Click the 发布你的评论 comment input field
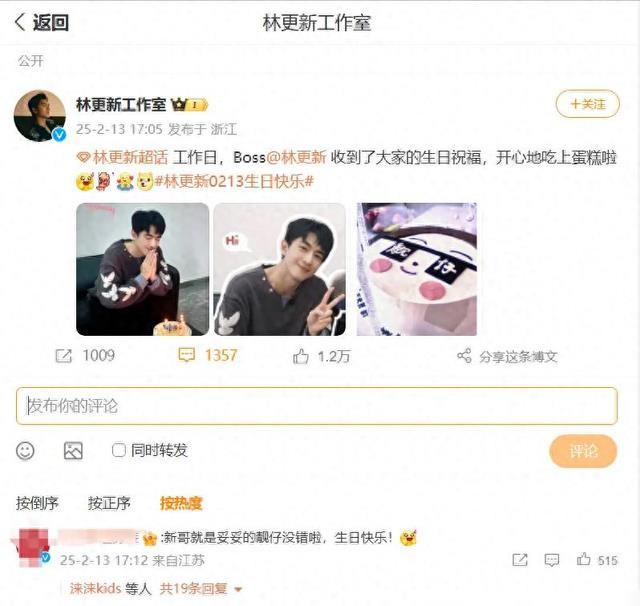Image resolution: width=640 pixels, height=606 pixels. pyautogui.click(x=317, y=406)
